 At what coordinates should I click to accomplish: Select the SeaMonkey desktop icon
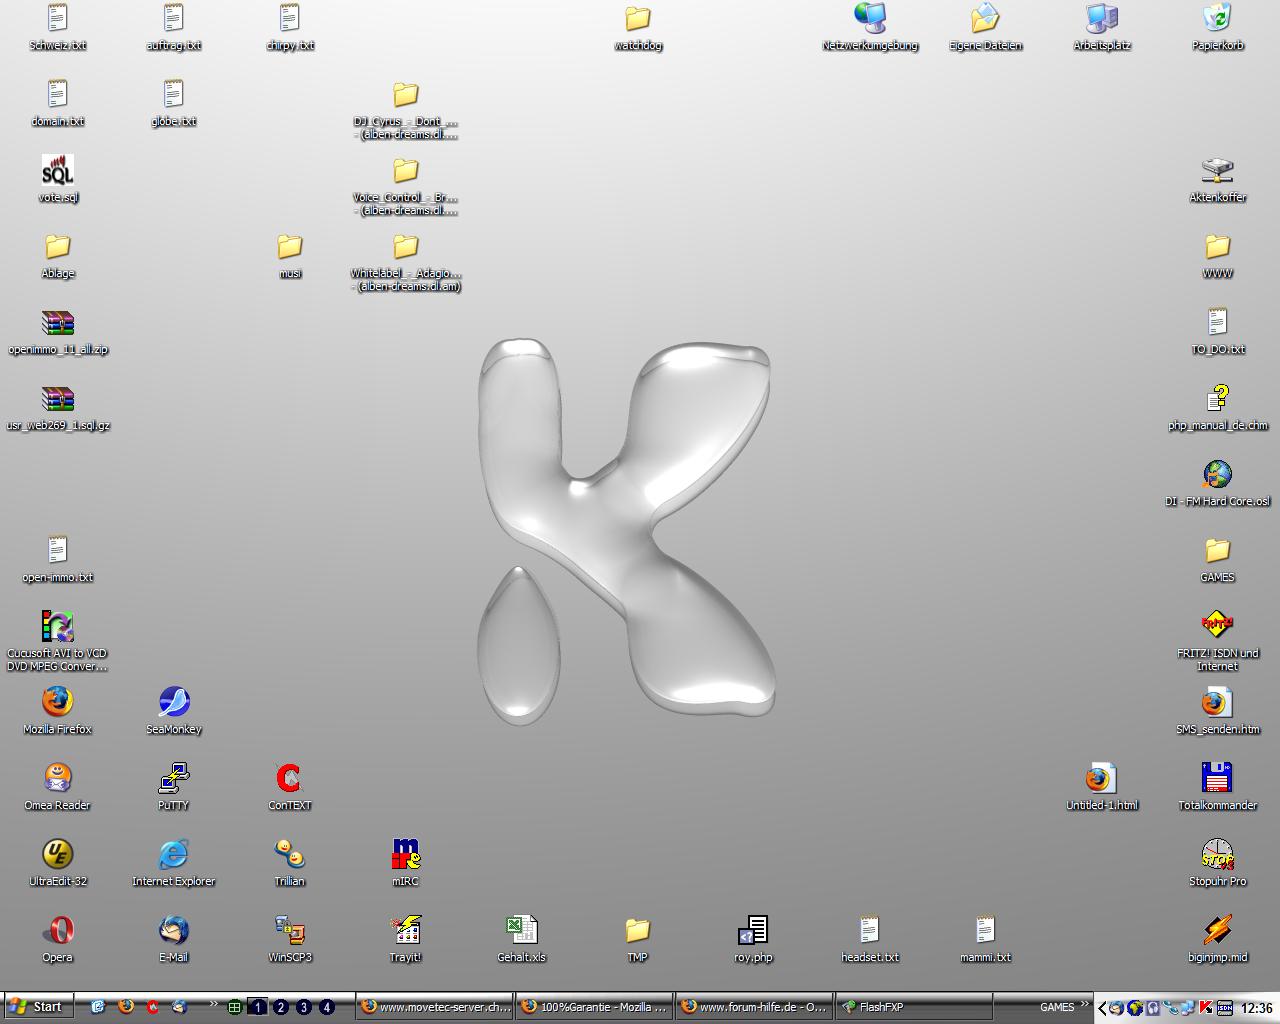[173, 703]
